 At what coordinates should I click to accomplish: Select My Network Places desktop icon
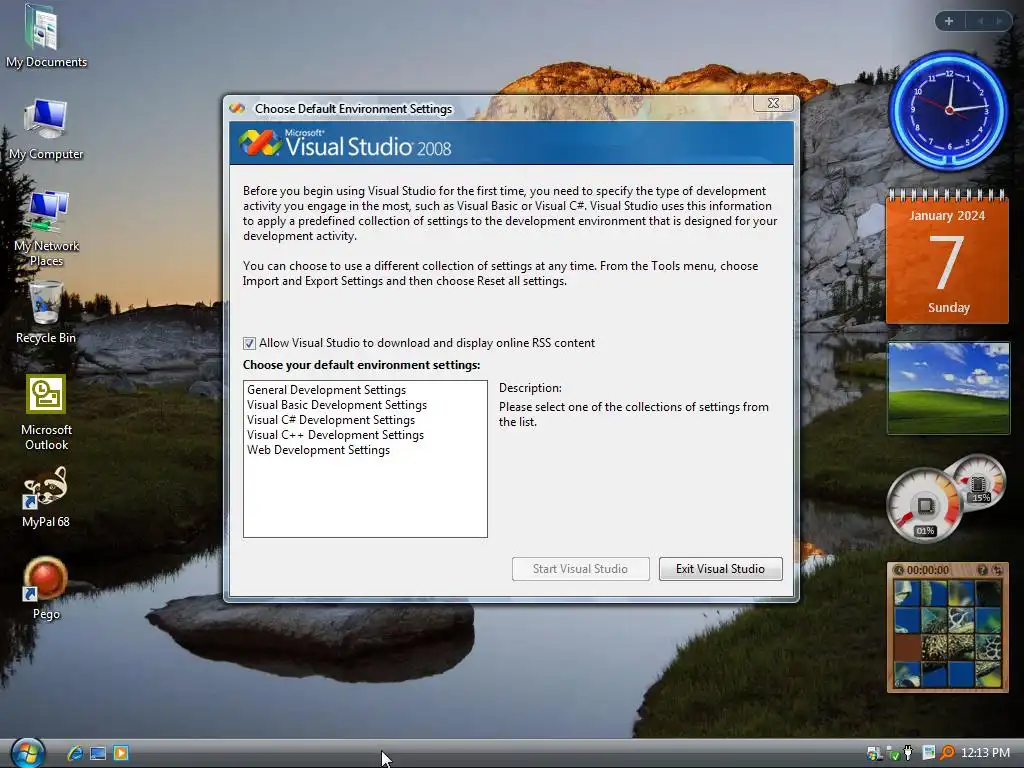[x=46, y=227]
